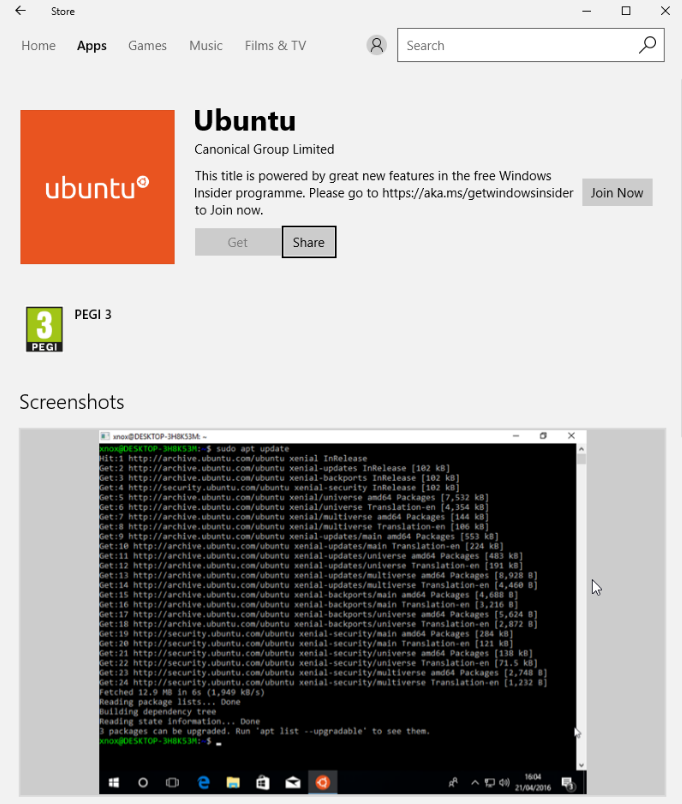Image resolution: width=682 pixels, height=804 pixels.
Task: Open the Games tab
Action: point(147,46)
